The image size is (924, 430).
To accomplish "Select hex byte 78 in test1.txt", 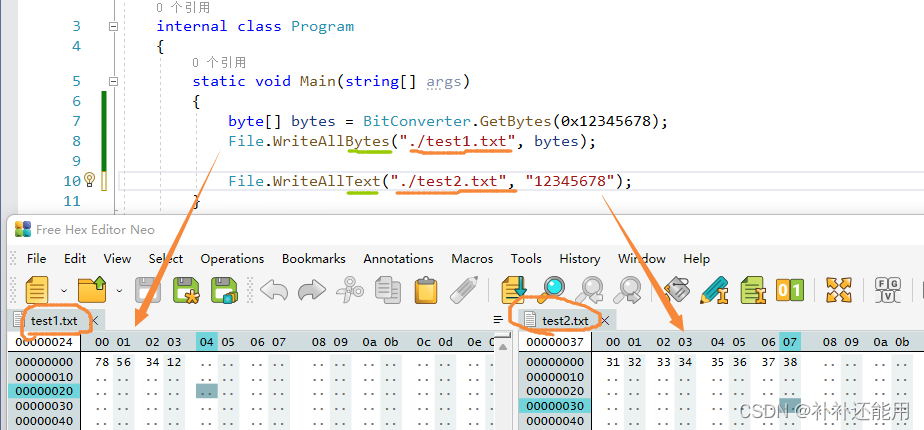I will [102, 362].
